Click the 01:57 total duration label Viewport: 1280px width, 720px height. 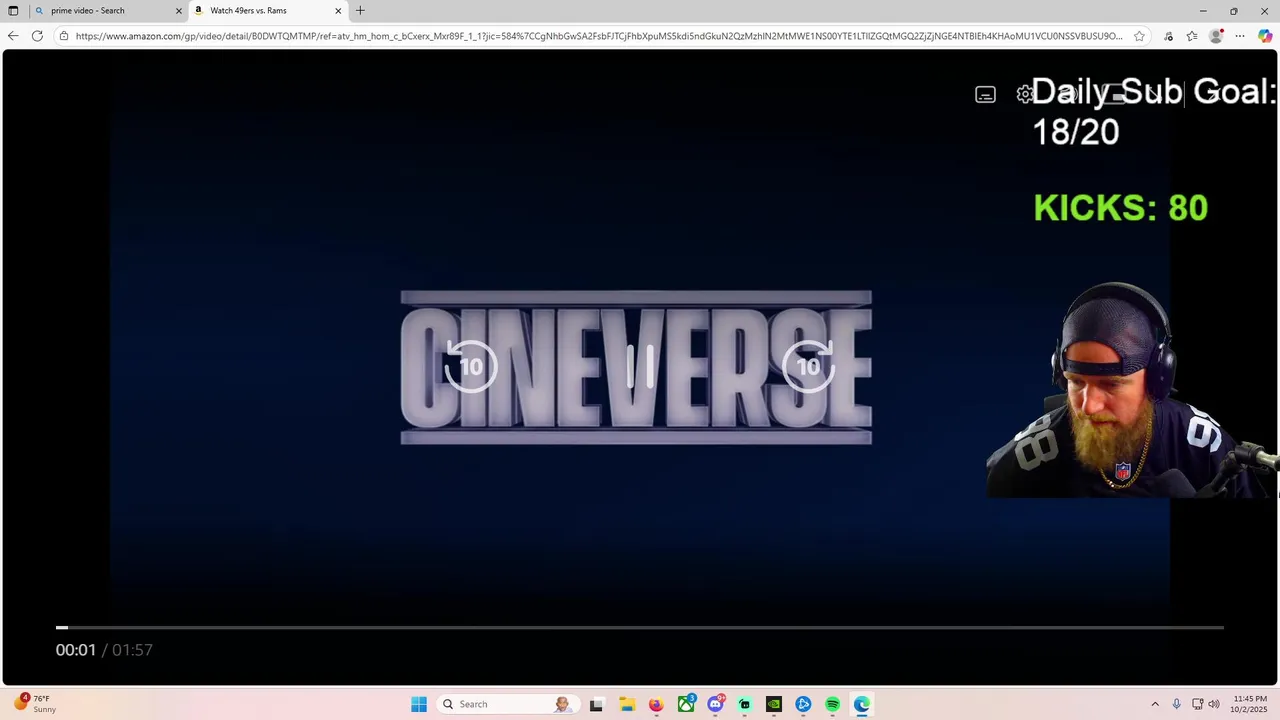(x=132, y=650)
